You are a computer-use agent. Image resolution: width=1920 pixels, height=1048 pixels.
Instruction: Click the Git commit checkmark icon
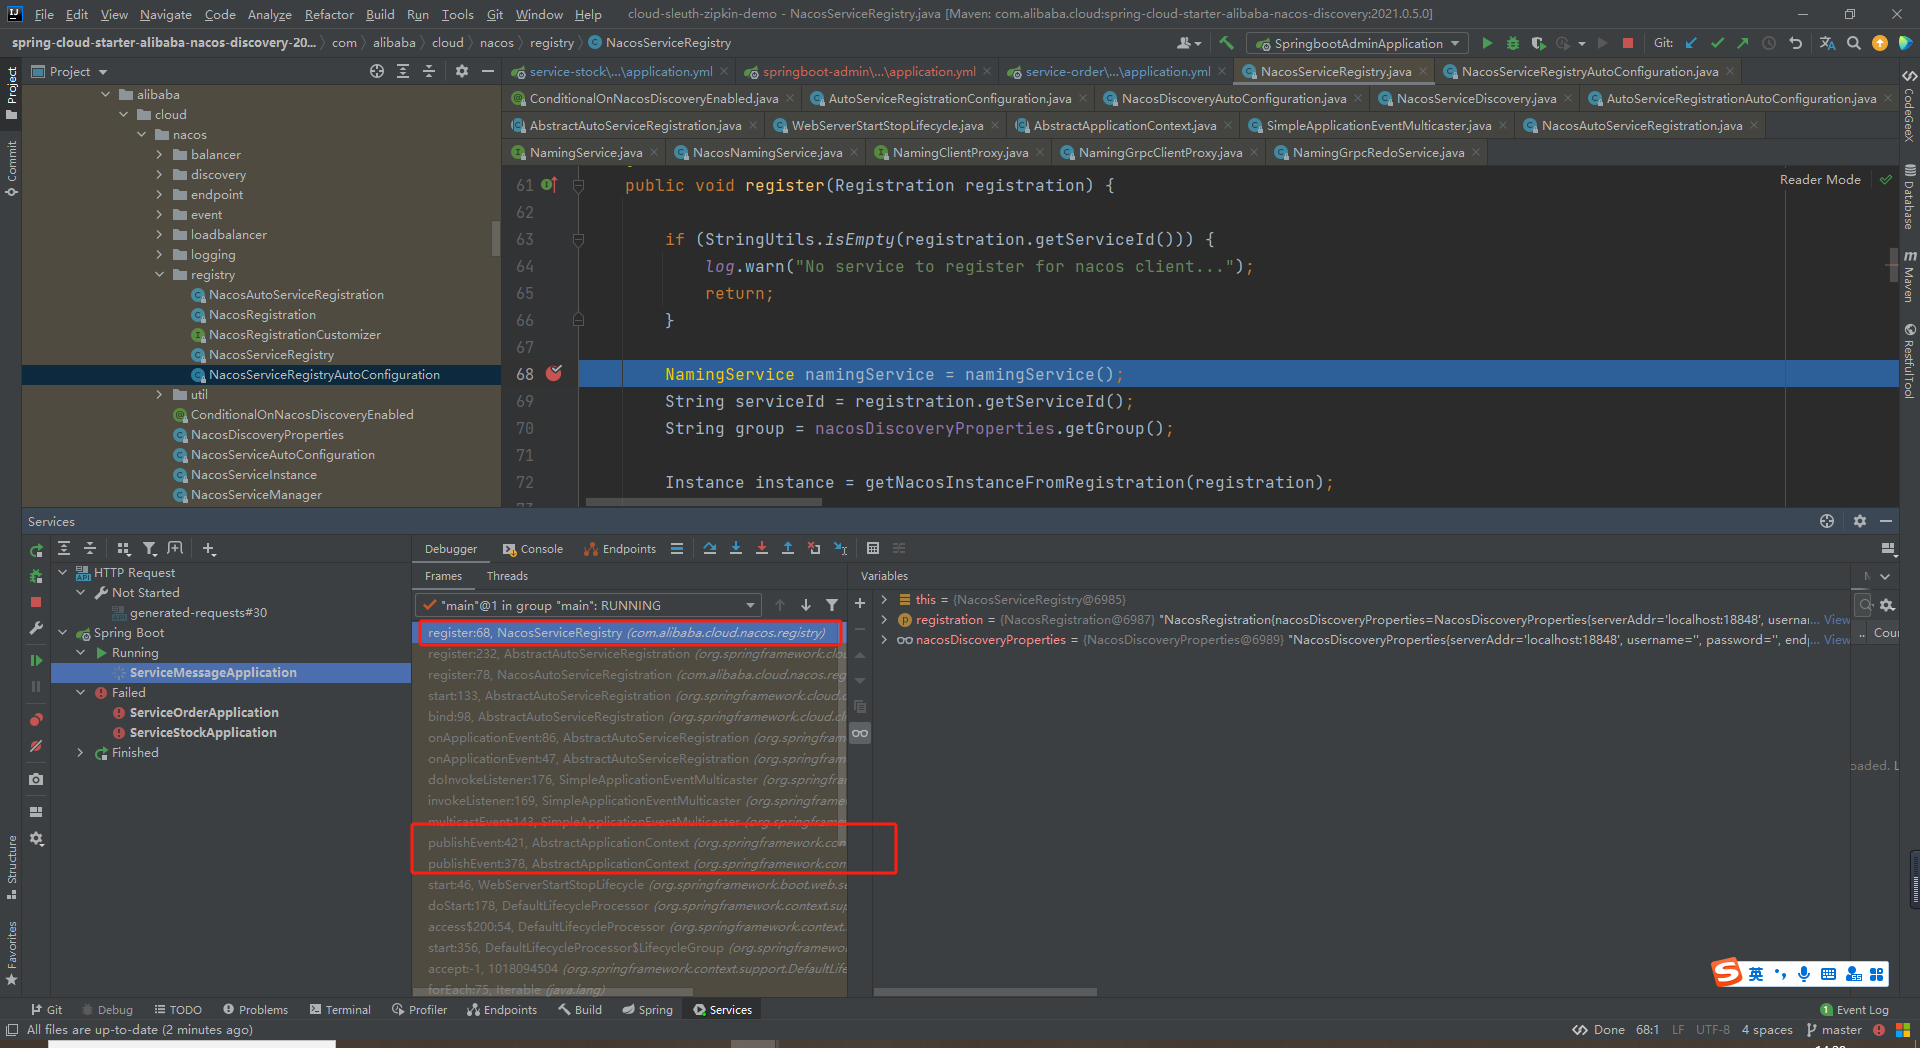pos(1717,43)
